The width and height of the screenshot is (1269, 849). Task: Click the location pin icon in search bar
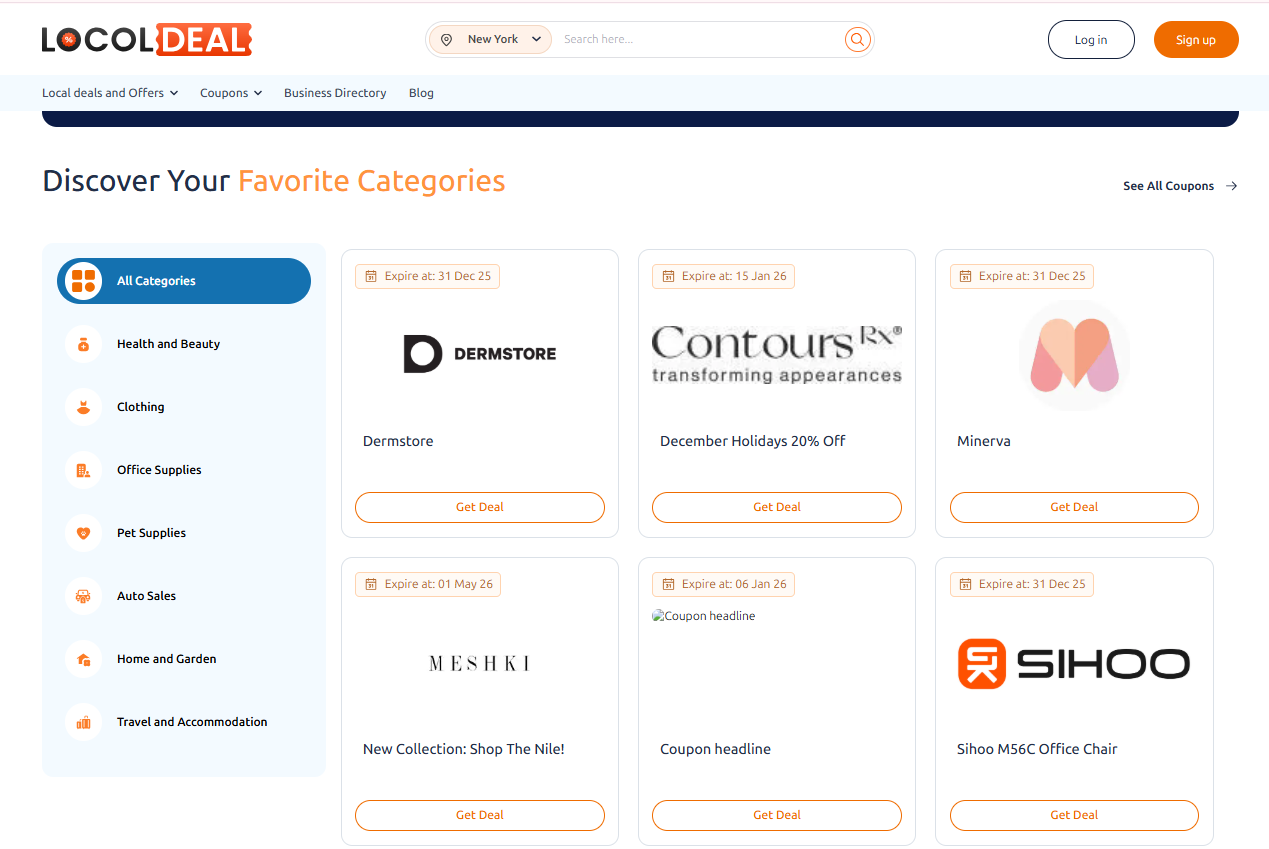[x=446, y=39]
